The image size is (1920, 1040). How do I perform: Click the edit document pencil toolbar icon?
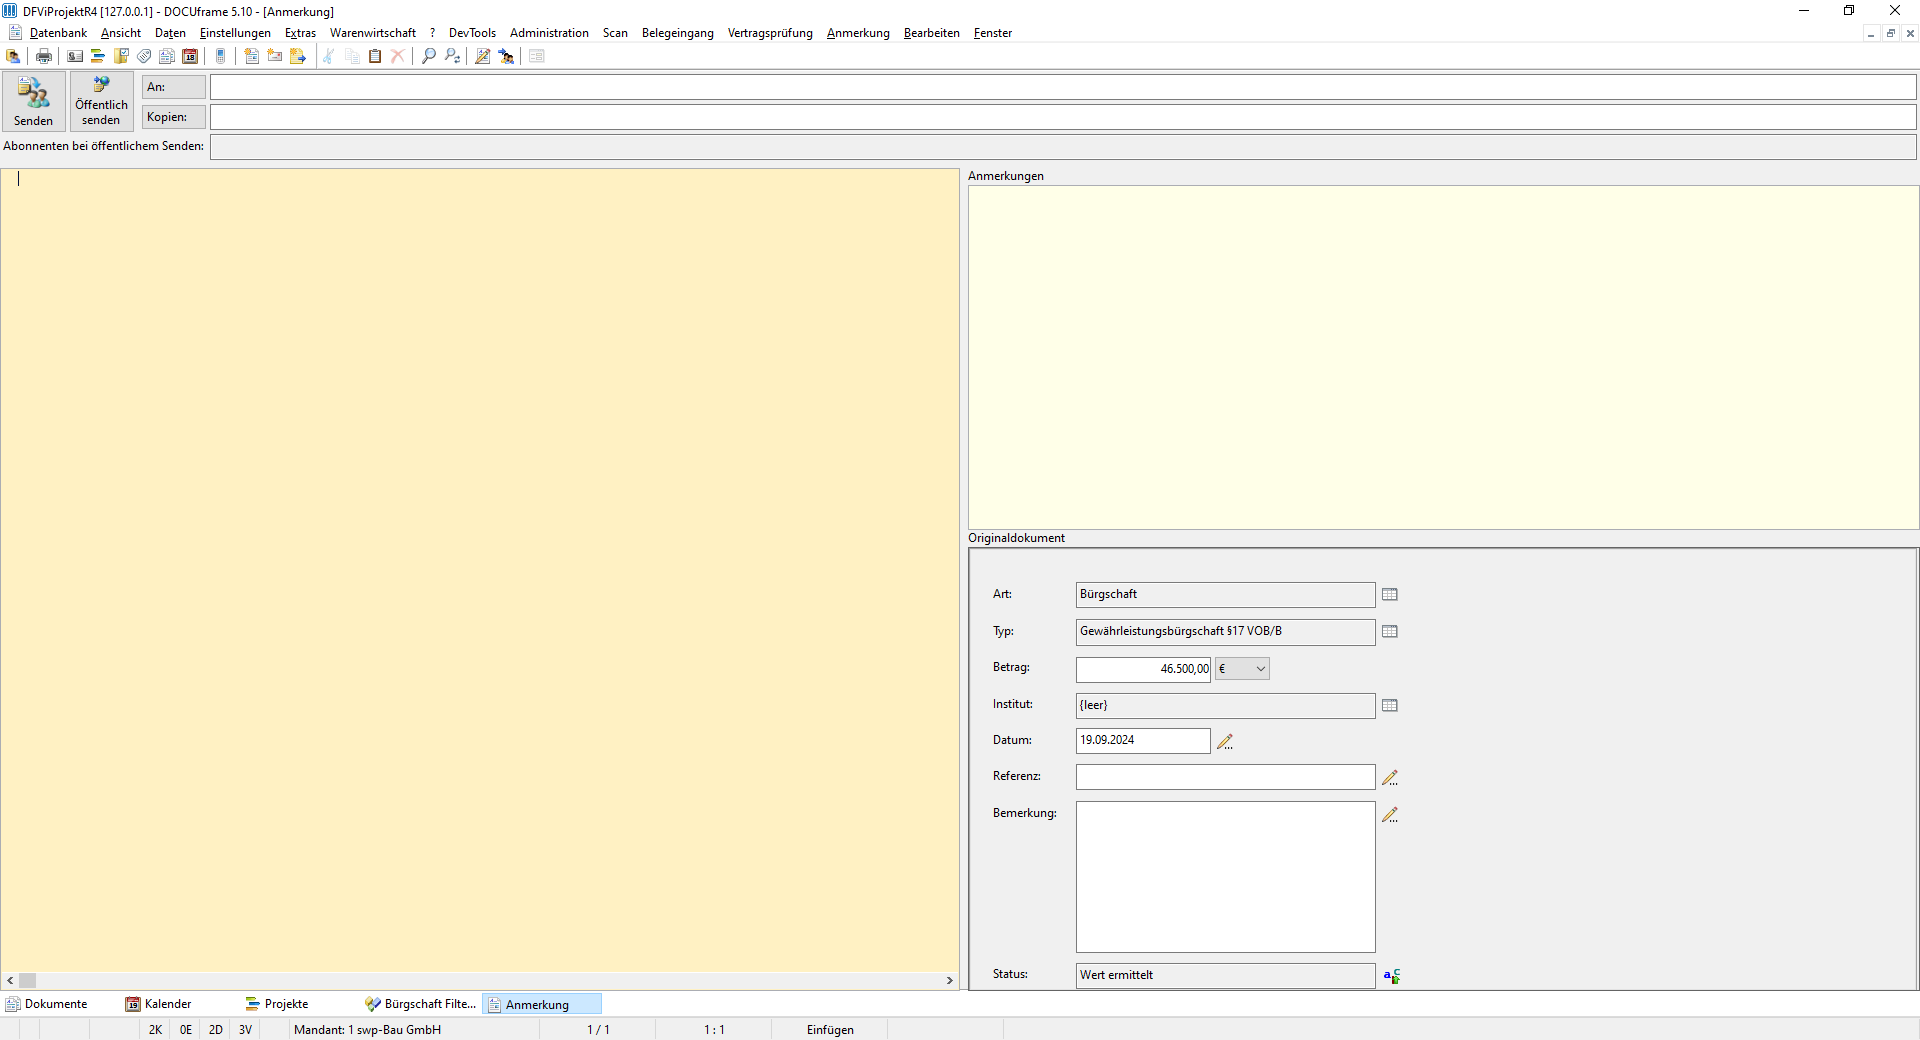(483, 56)
